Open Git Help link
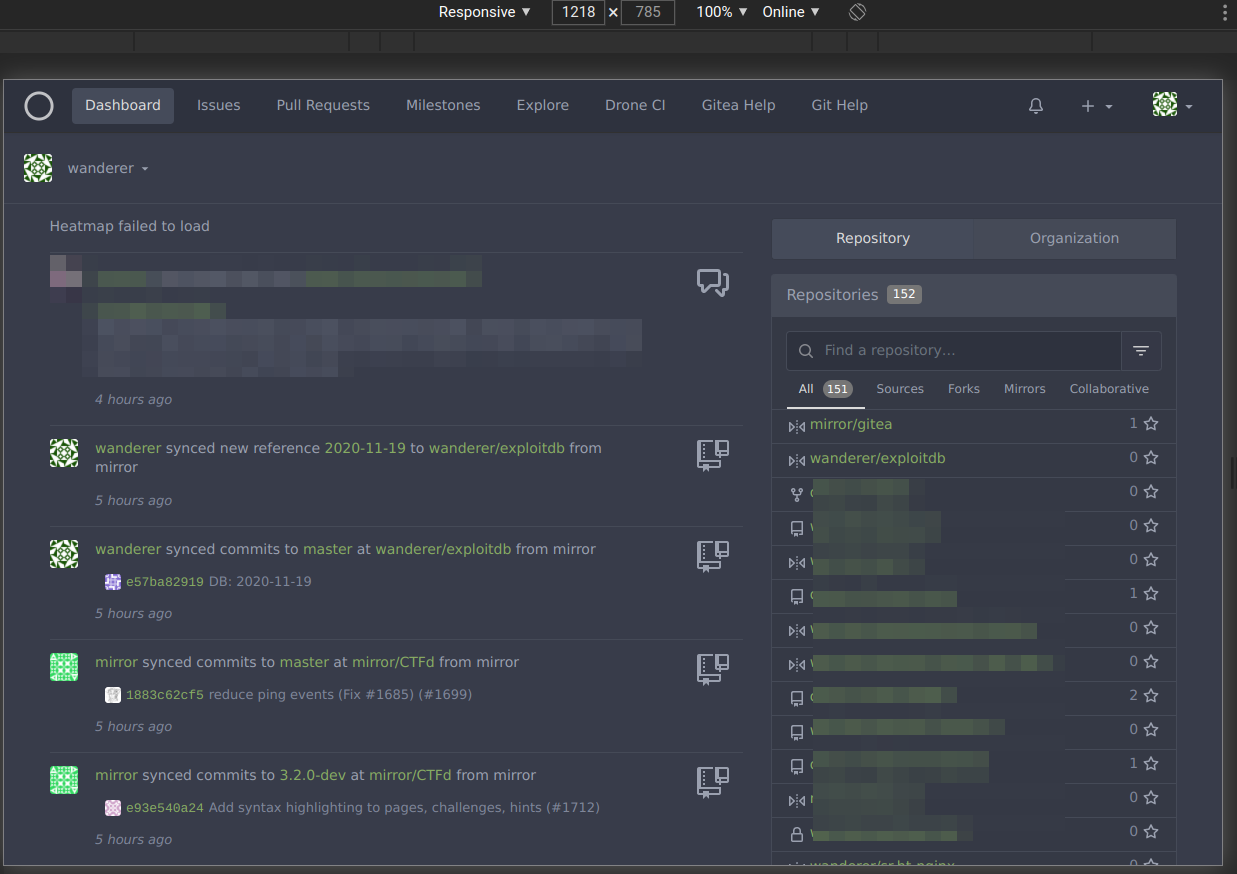This screenshot has width=1237, height=874. [840, 106]
